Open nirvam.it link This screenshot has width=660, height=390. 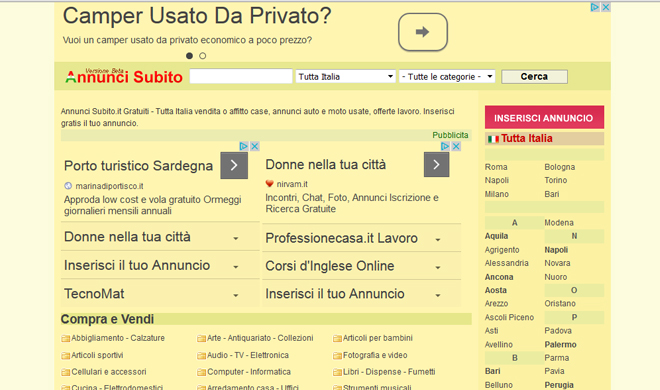pos(292,184)
